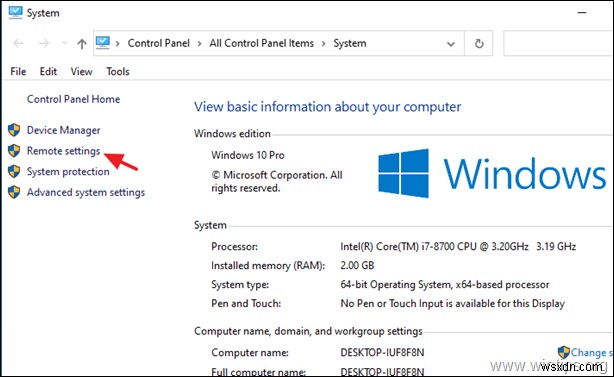Viewport: 614px width, 377px height.
Task: Click the 'Processor:' label
Action: pyautogui.click(x=234, y=246)
